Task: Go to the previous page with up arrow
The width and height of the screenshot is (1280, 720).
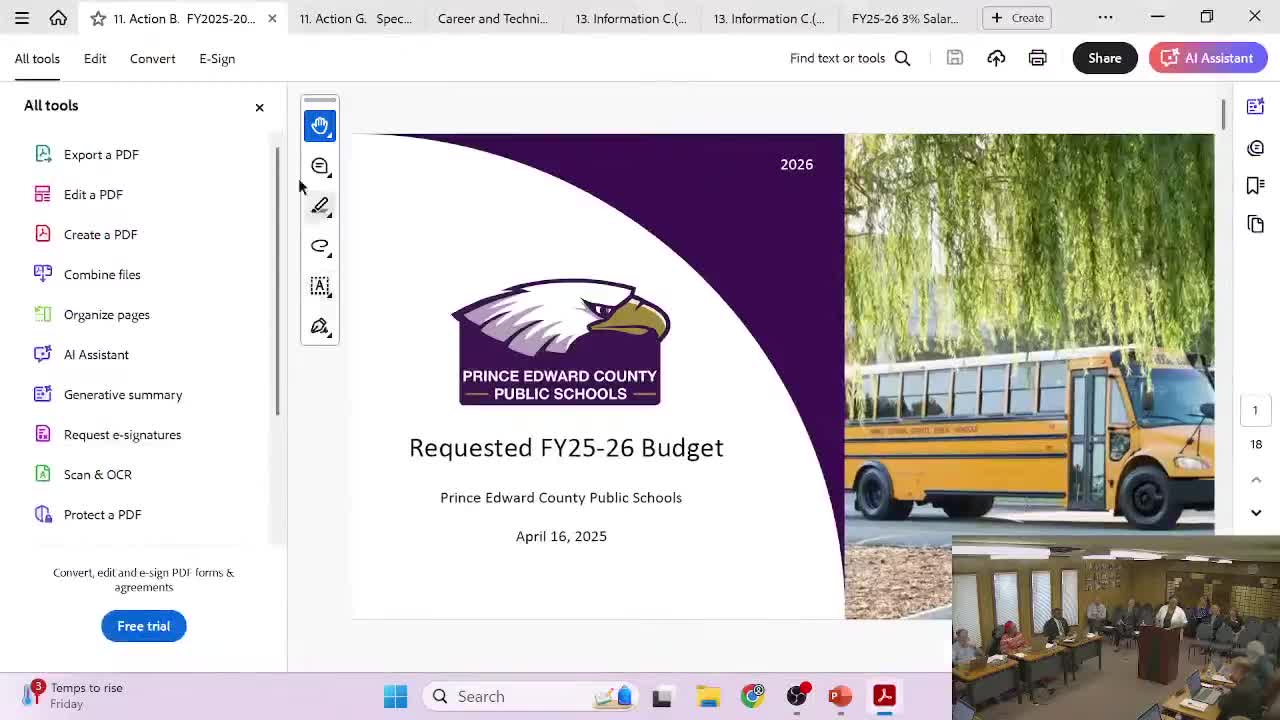Action: click(x=1256, y=480)
